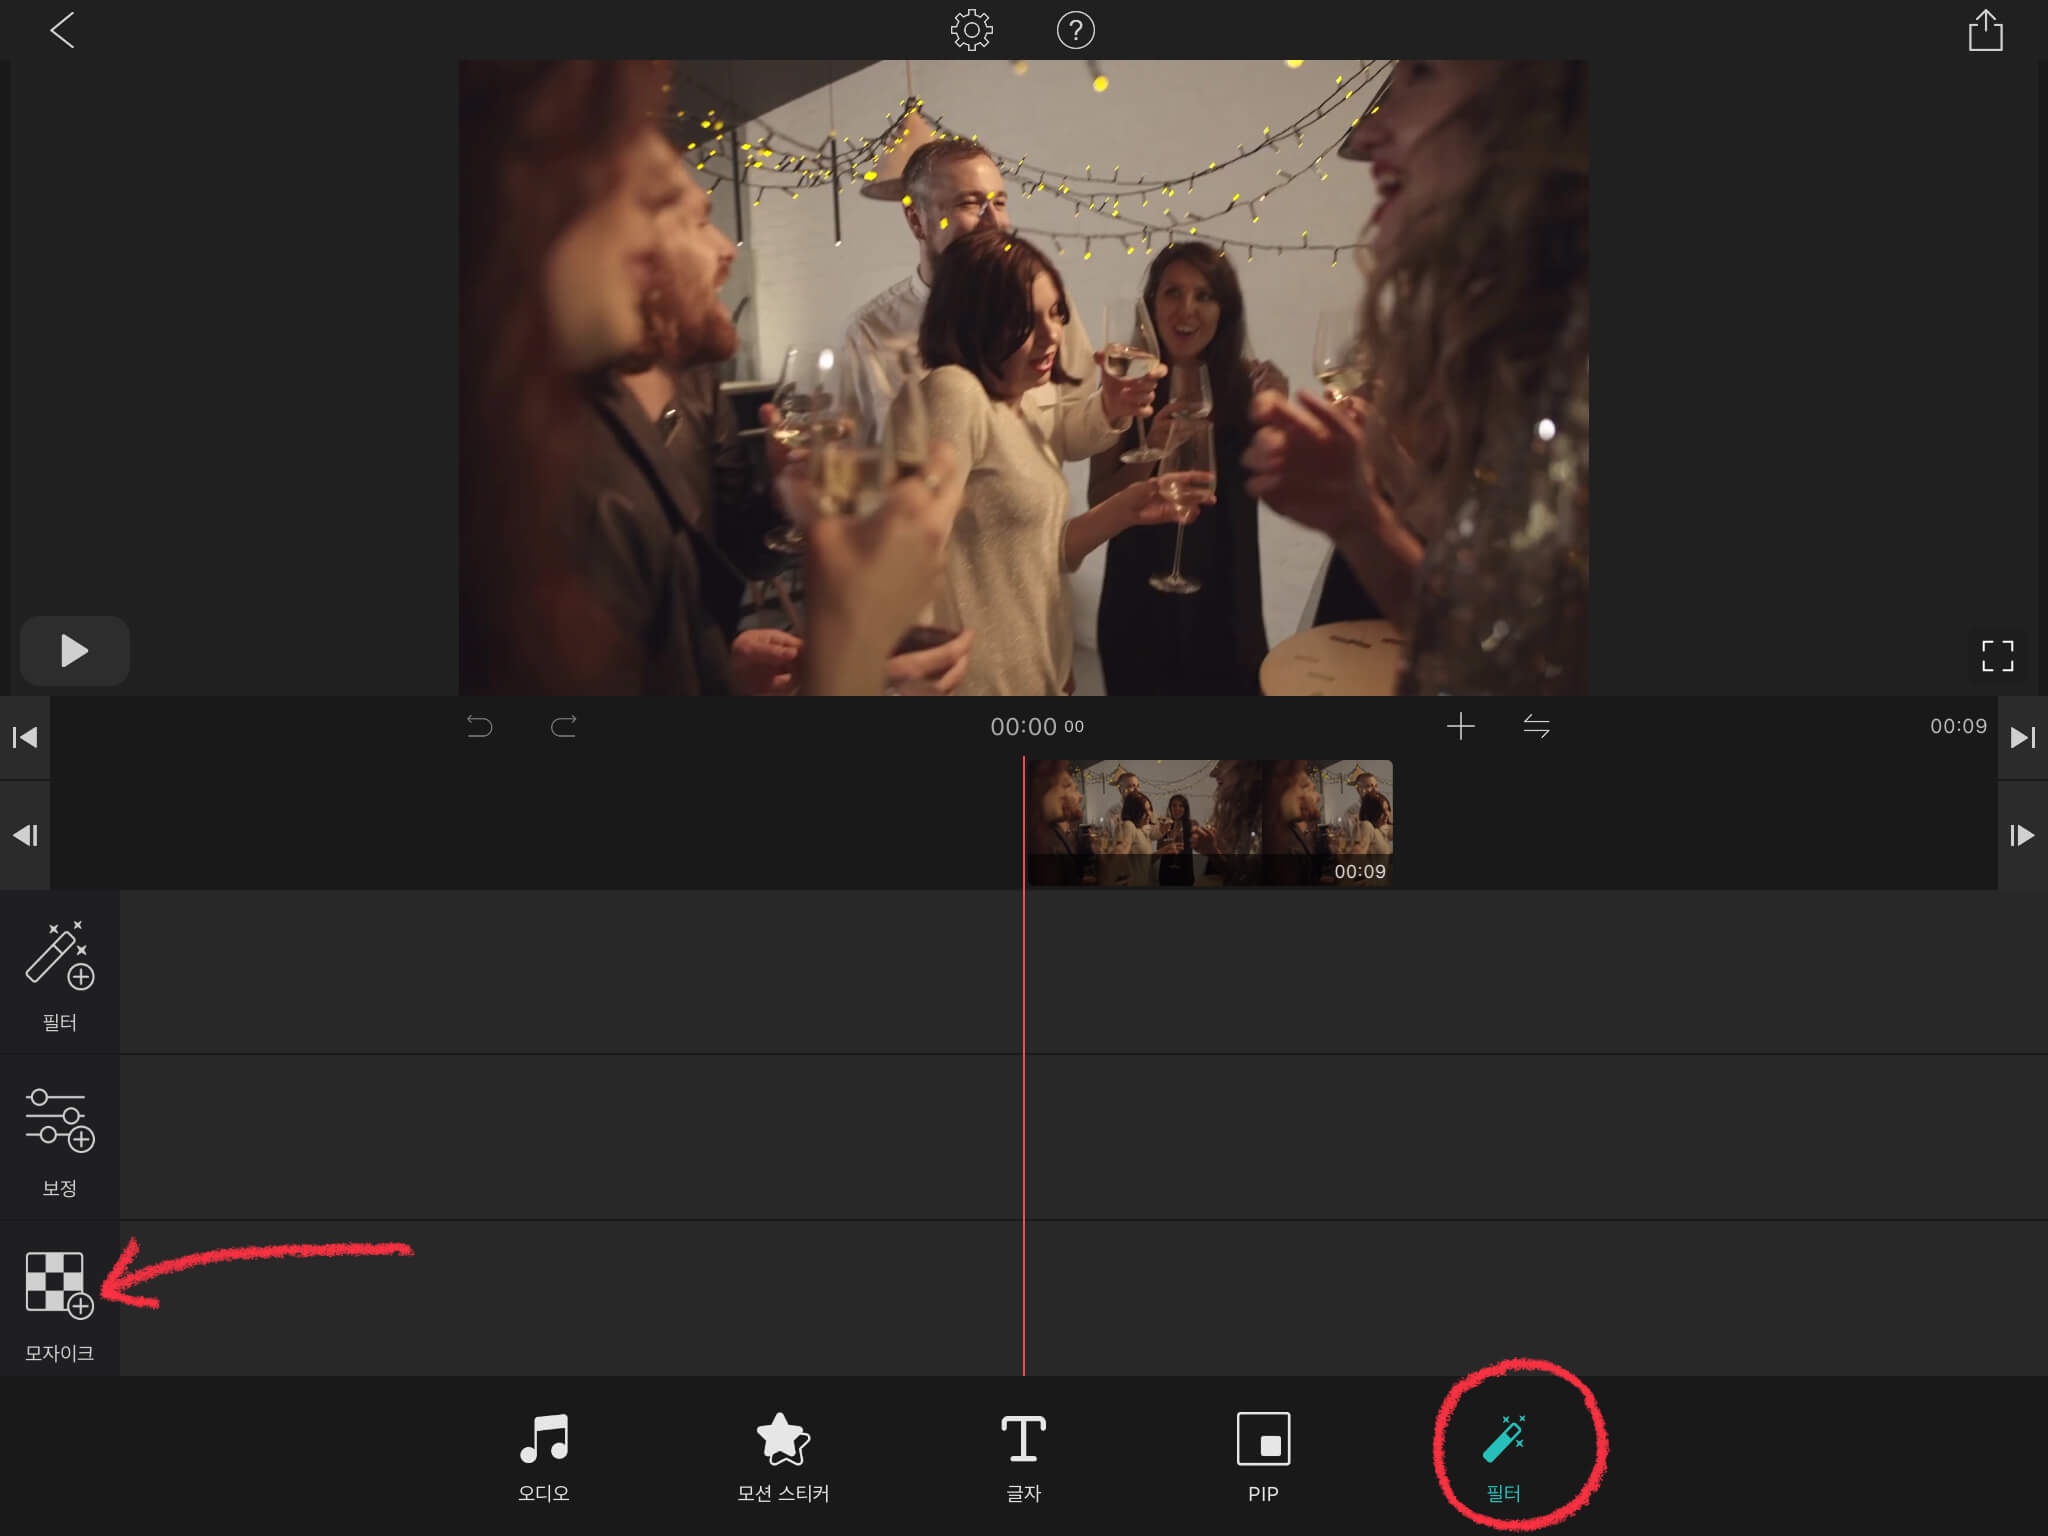Step back one frame
Image resolution: width=2048 pixels, height=1536 pixels.
coord(25,835)
